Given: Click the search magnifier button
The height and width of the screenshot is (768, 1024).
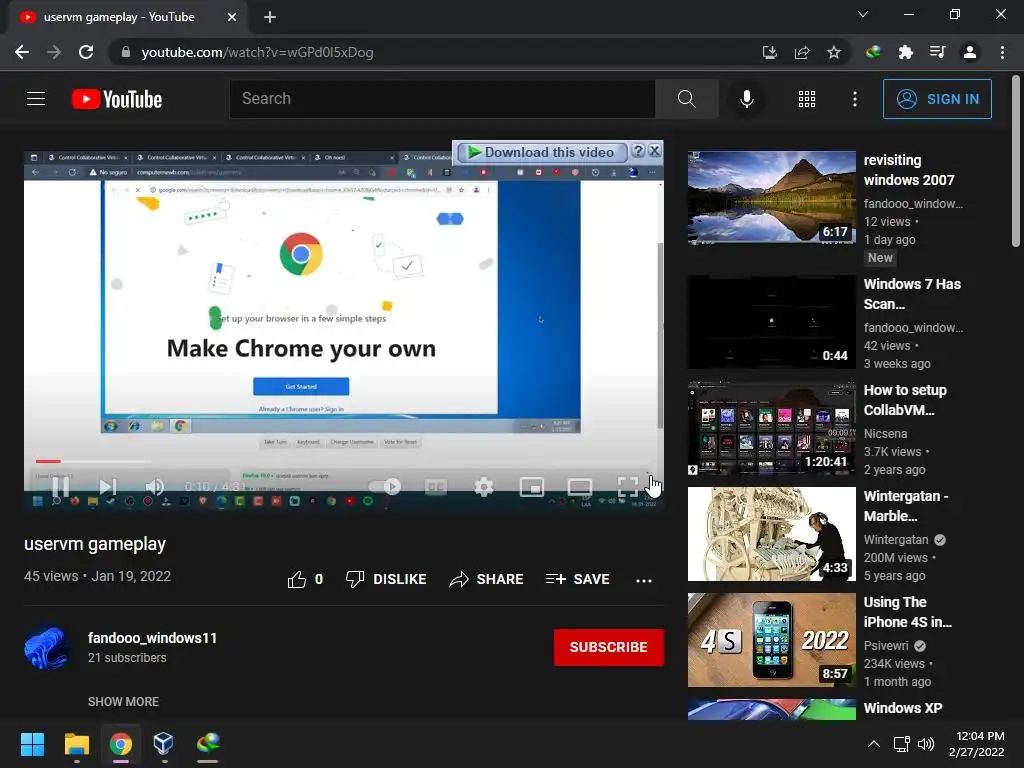Looking at the screenshot, I should pyautogui.click(x=686, y=99).
